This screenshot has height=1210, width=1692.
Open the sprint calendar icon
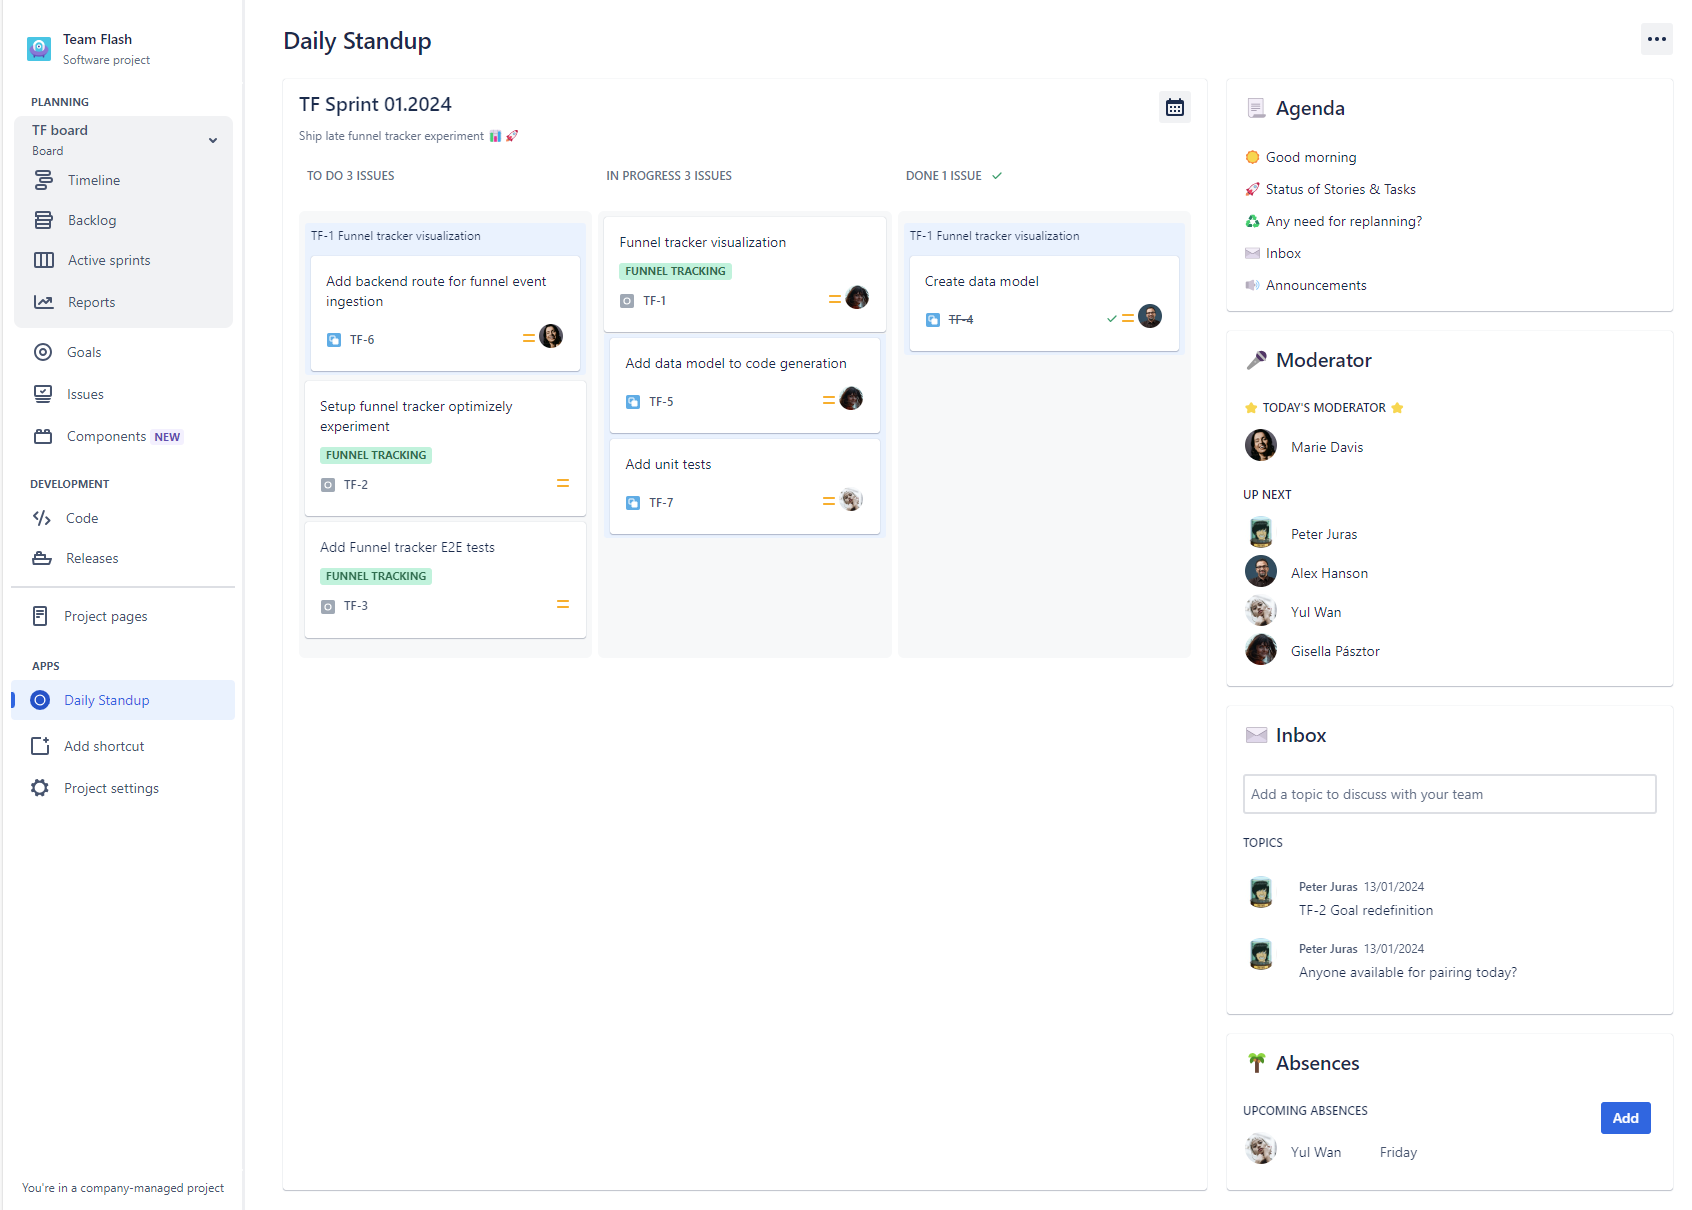click(1174, 107)
